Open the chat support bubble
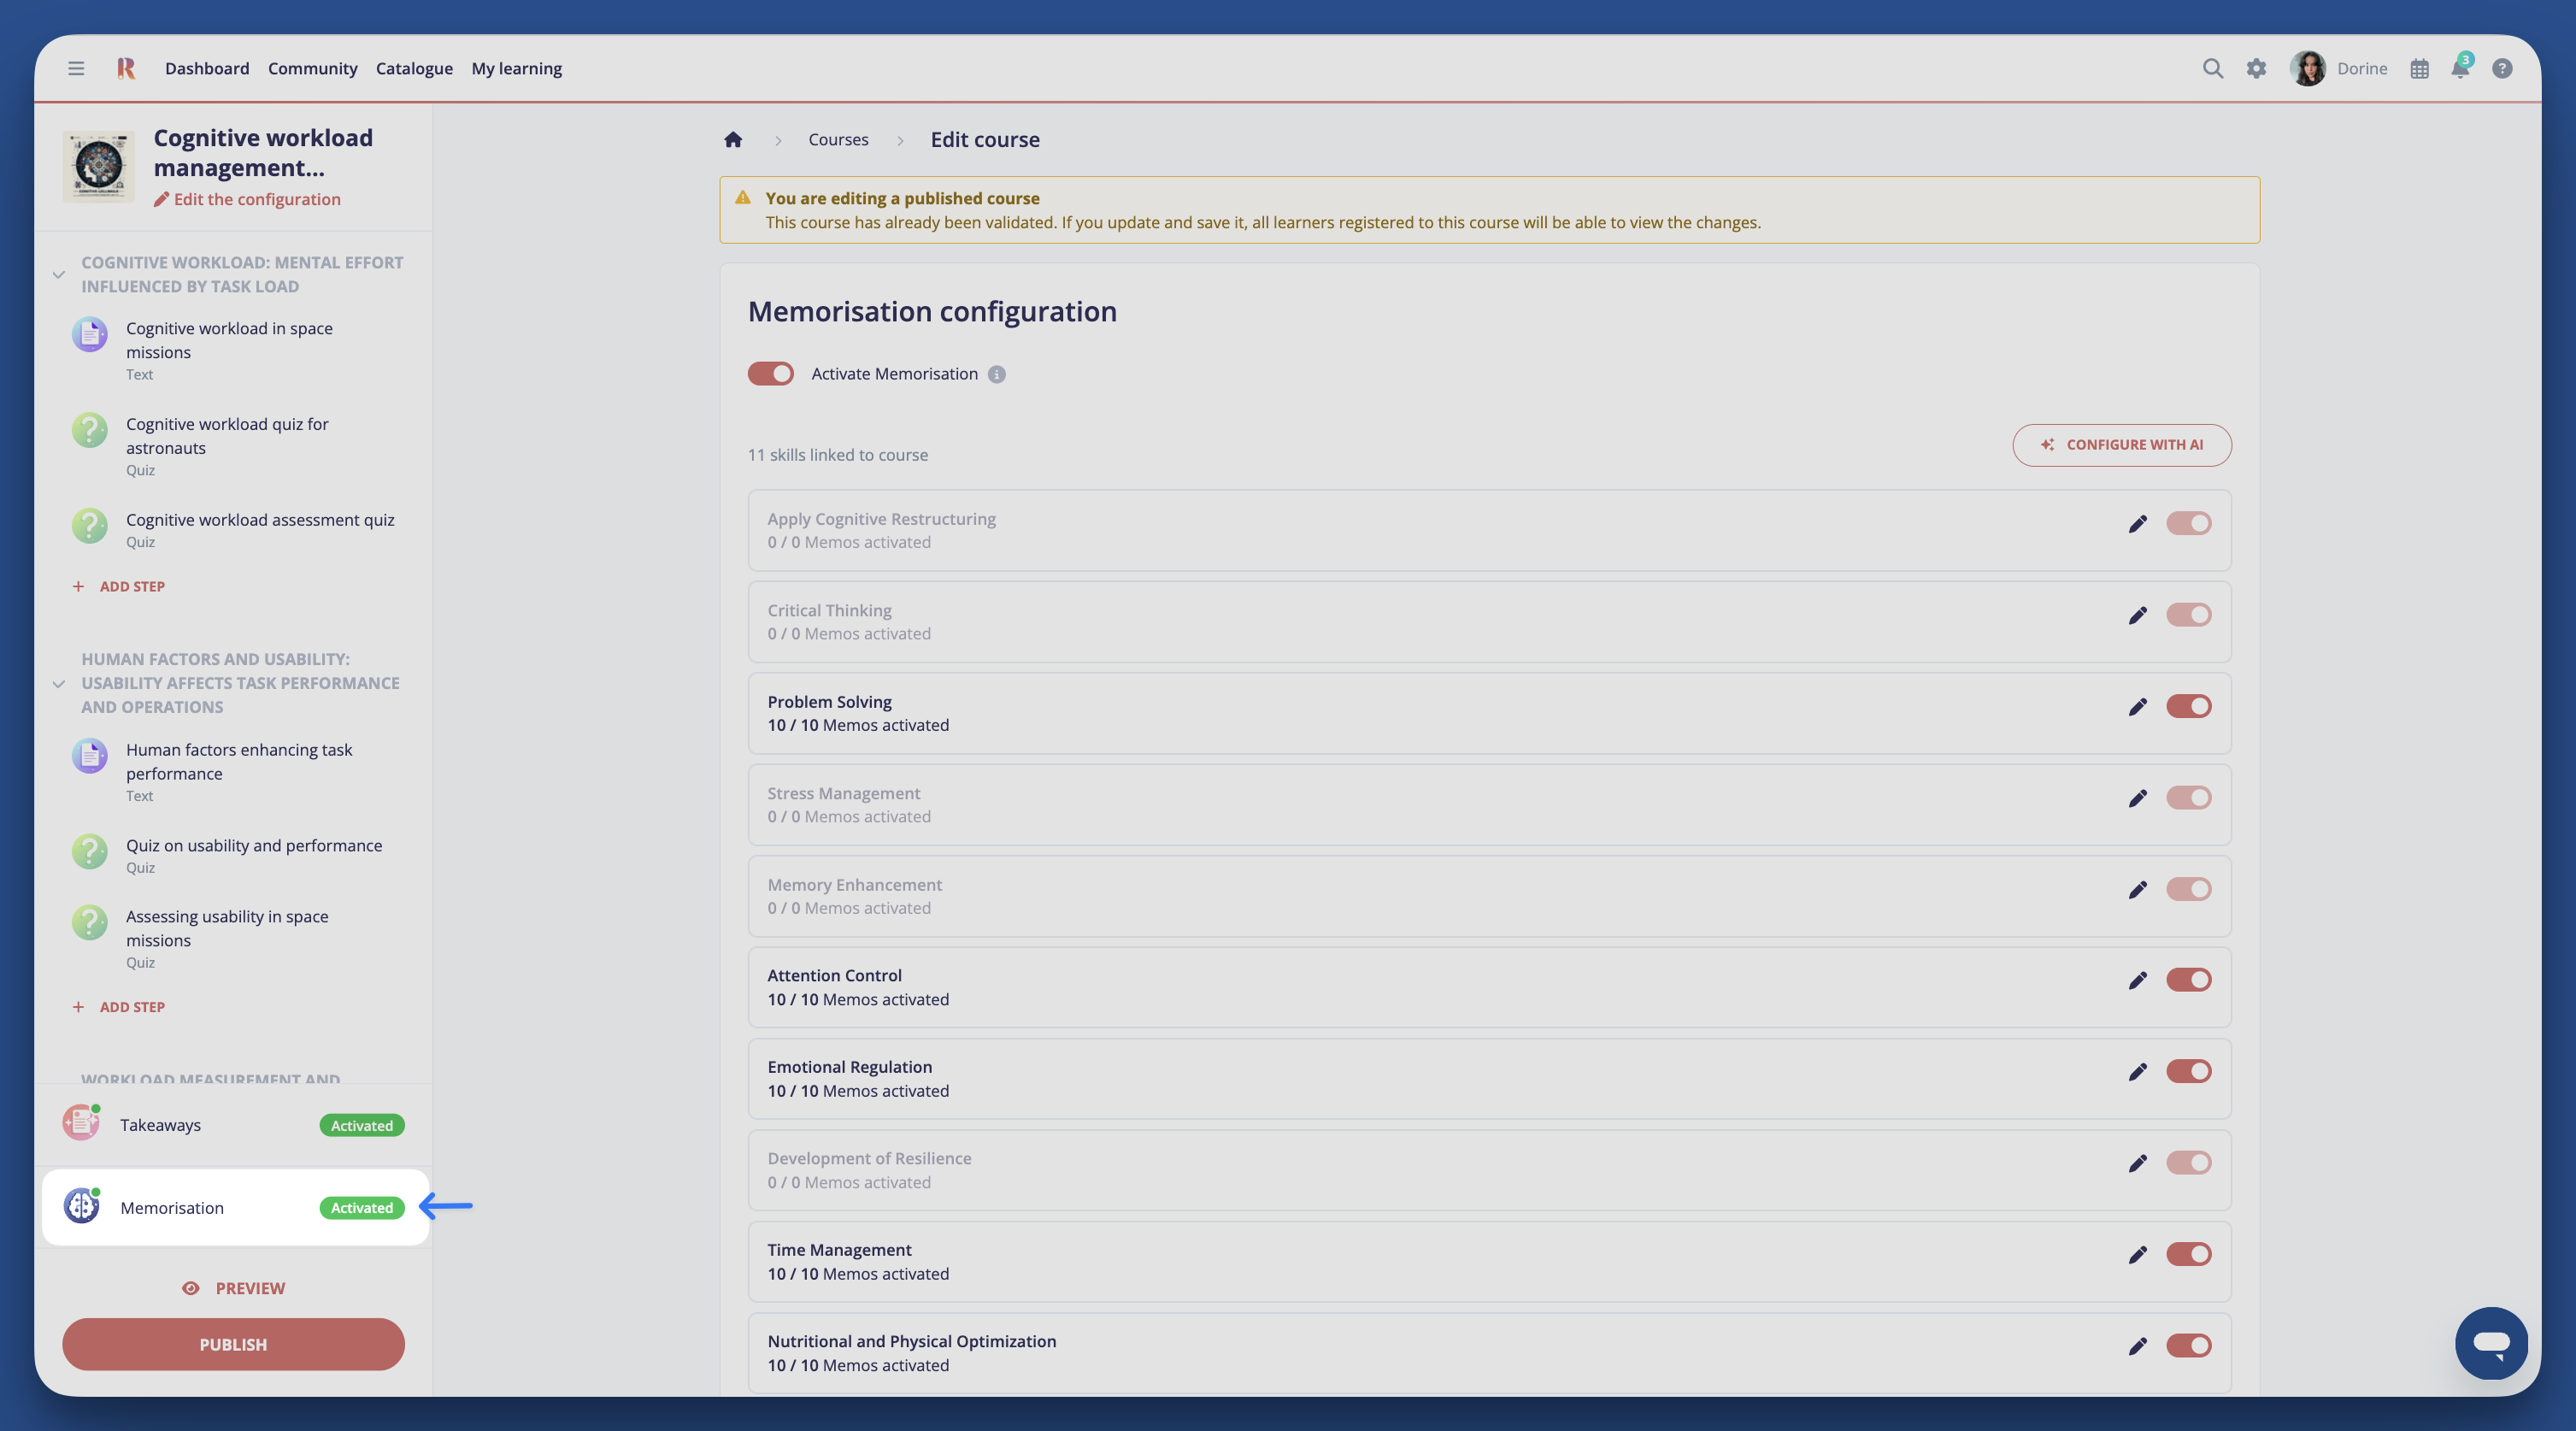2576x1431 pixels. pos(2490,1342)
